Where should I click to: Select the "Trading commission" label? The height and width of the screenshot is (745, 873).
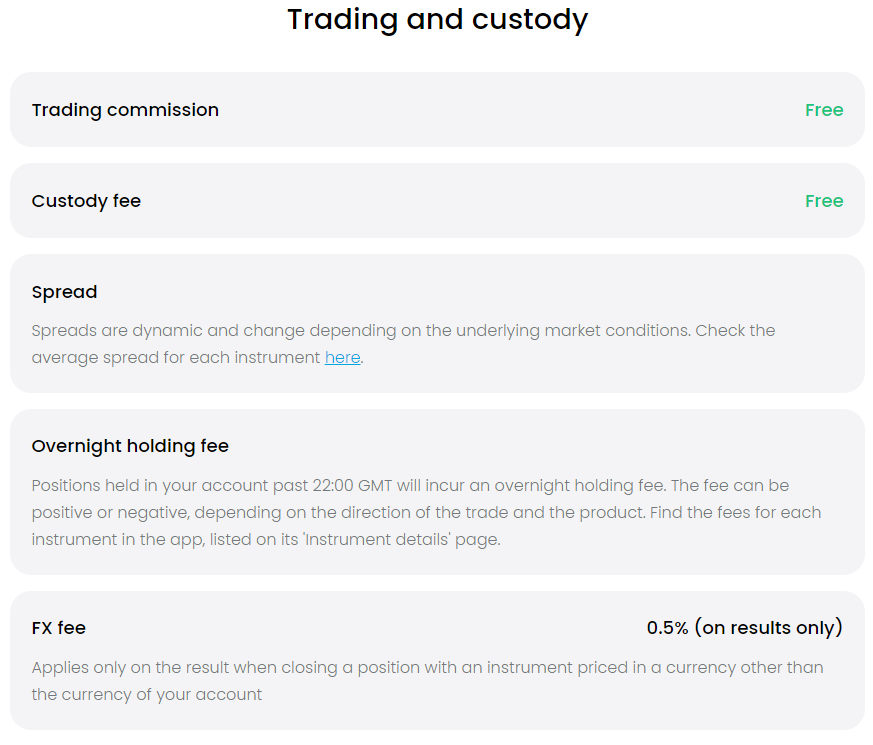pos(125,110)
